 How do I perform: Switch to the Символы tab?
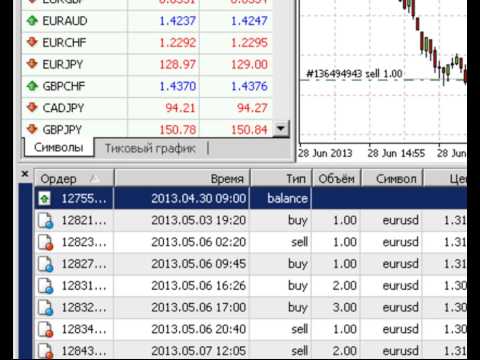point(59,147)
